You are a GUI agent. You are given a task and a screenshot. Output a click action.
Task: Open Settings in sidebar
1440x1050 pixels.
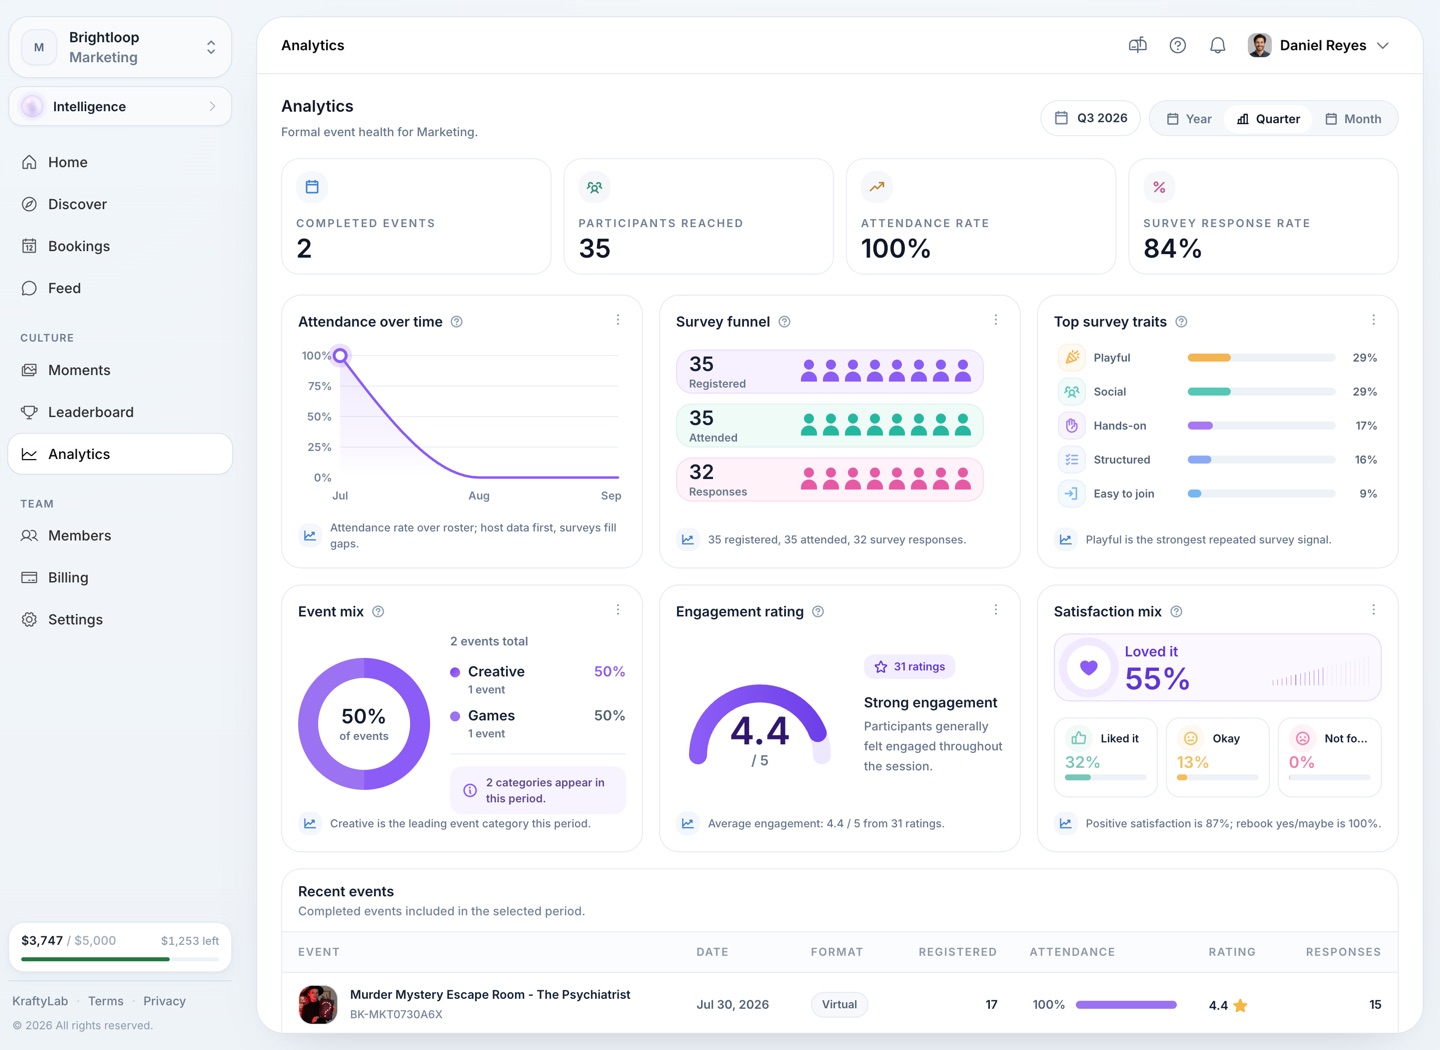(120, 620)
